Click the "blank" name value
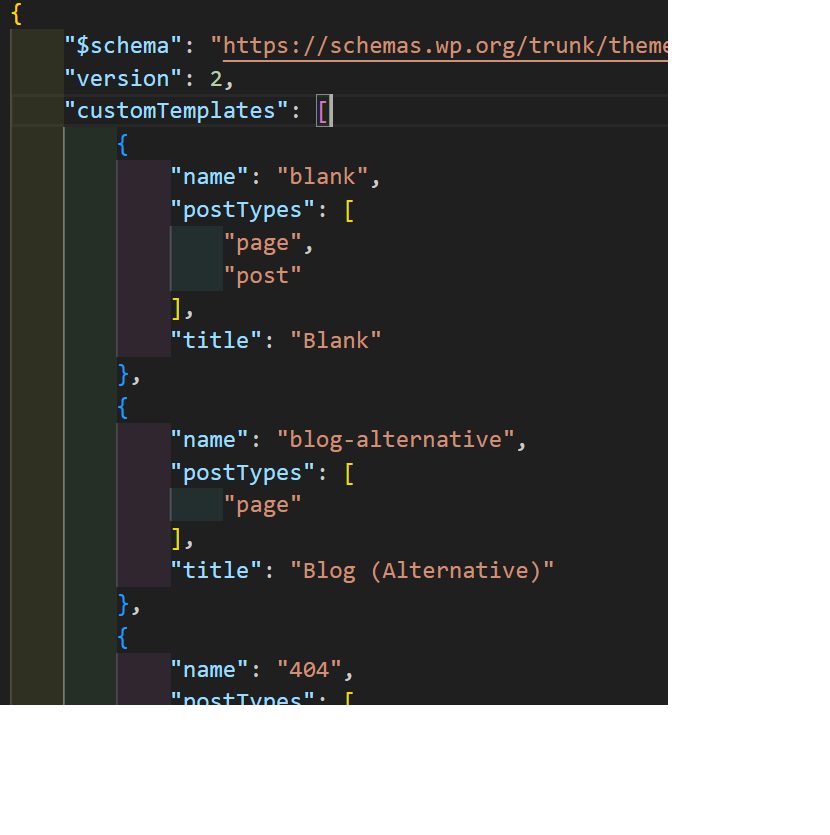This screenshot has width=830, height=835. 322,177
